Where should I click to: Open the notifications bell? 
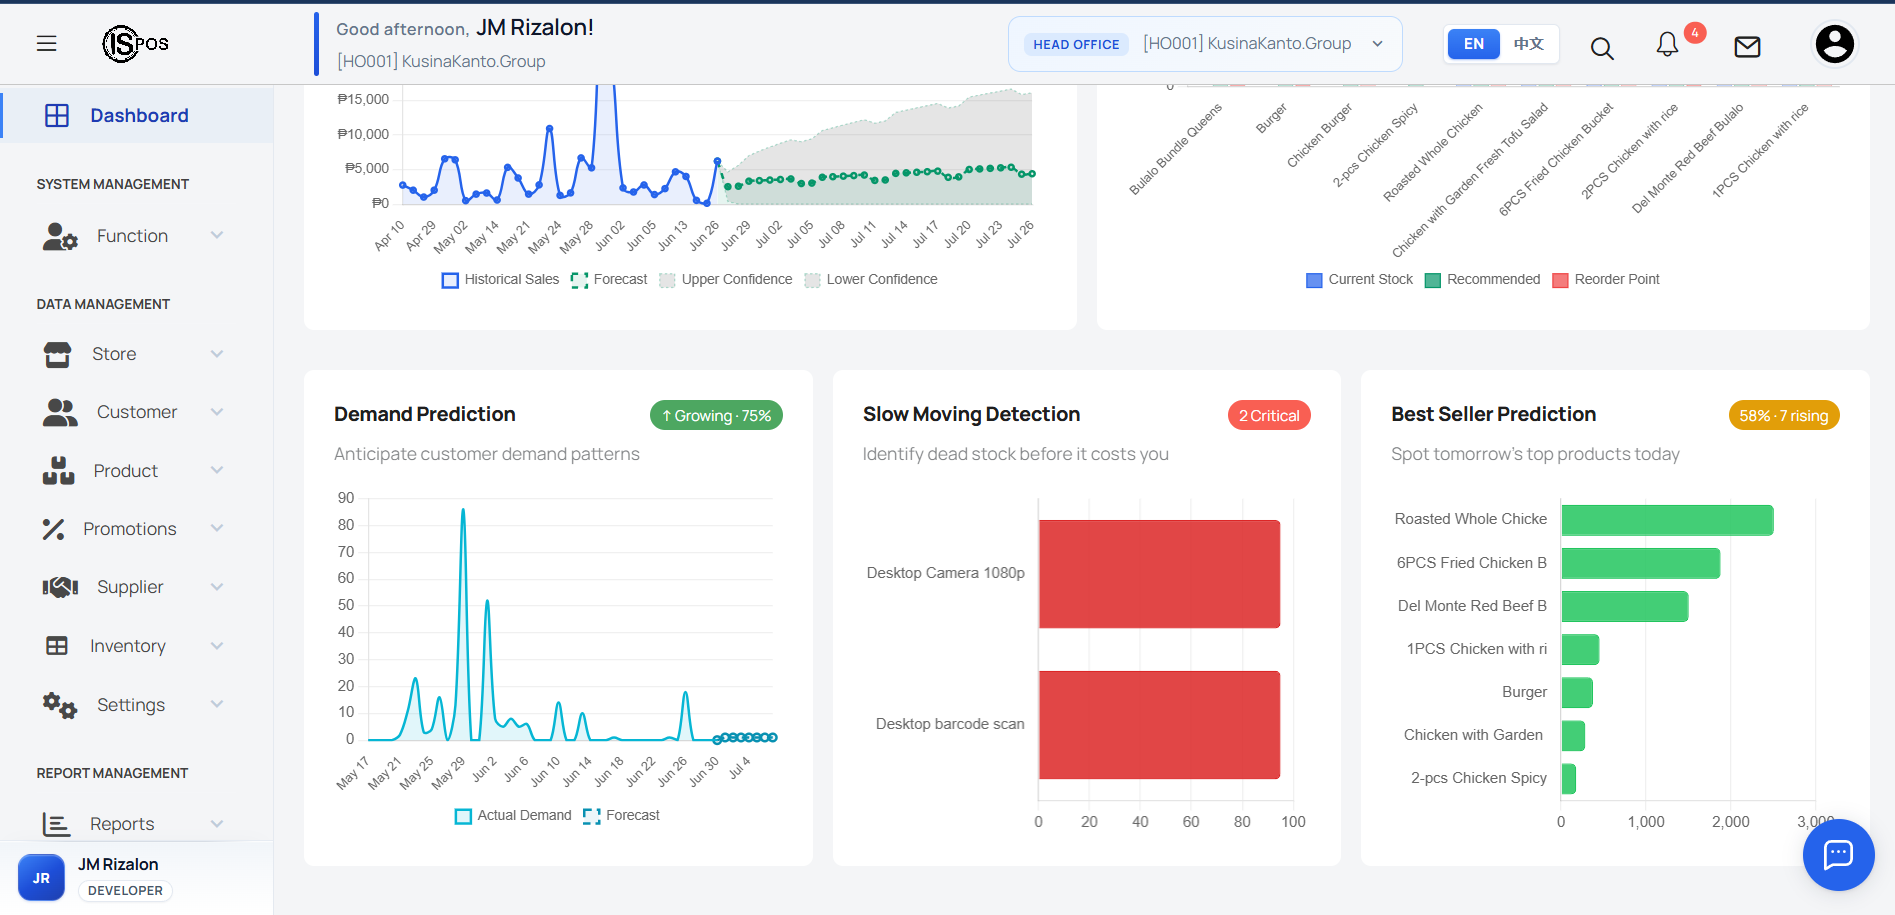point(1667,44)
